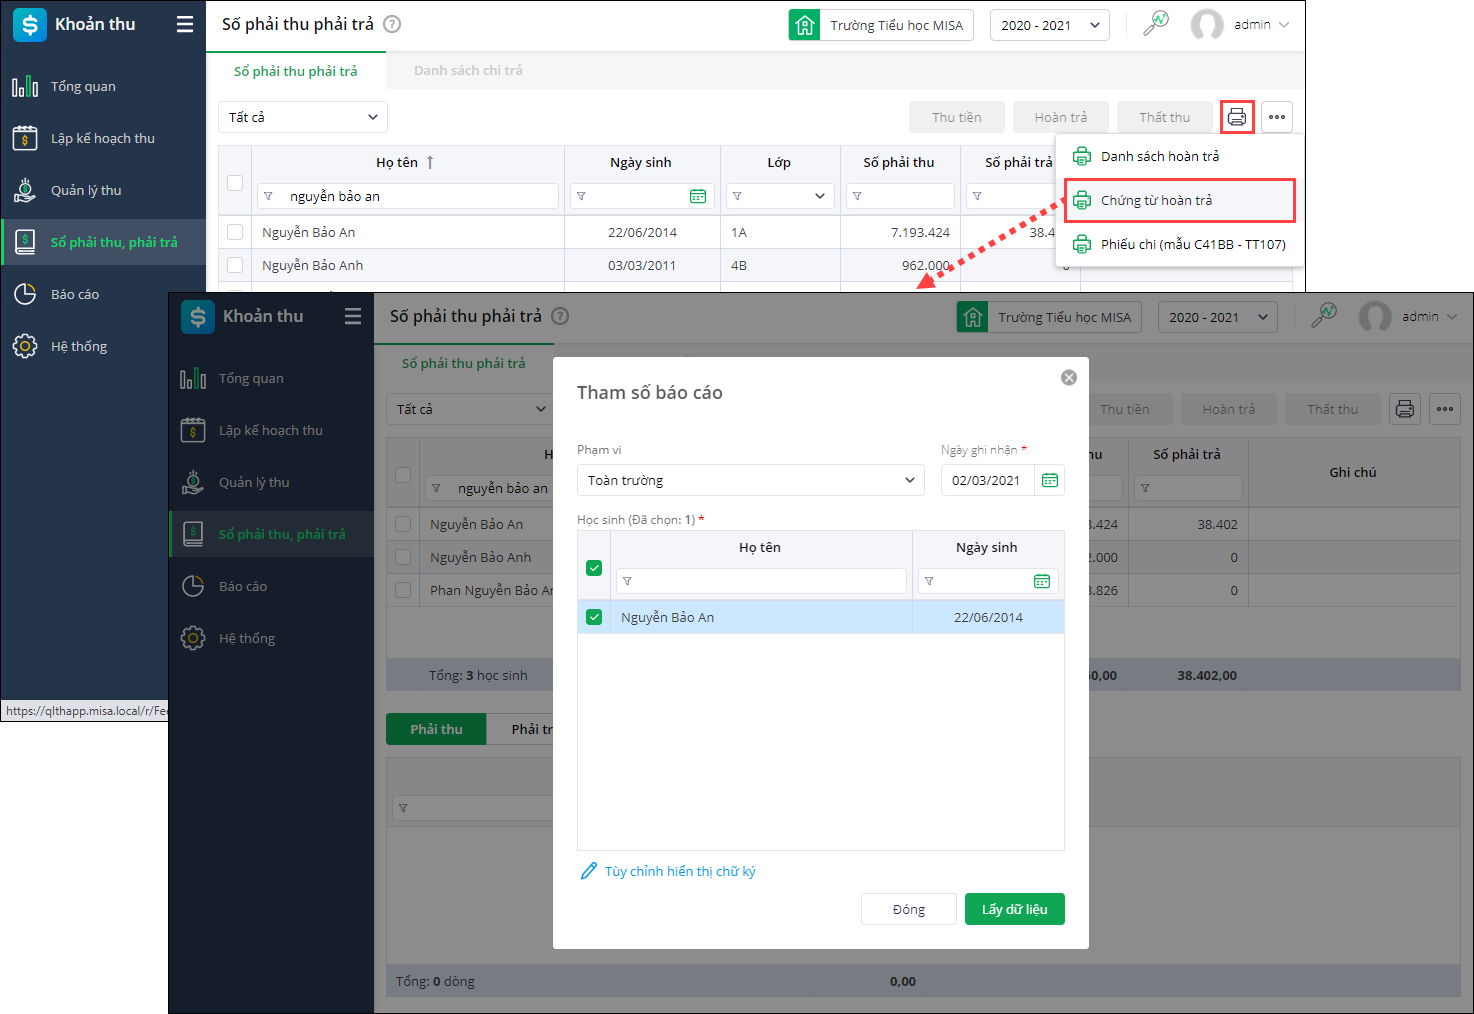Screen dimensions: 1474x1014
Task: Click the Khoản thu logo in rear window
Action: (x=30, y=25)
